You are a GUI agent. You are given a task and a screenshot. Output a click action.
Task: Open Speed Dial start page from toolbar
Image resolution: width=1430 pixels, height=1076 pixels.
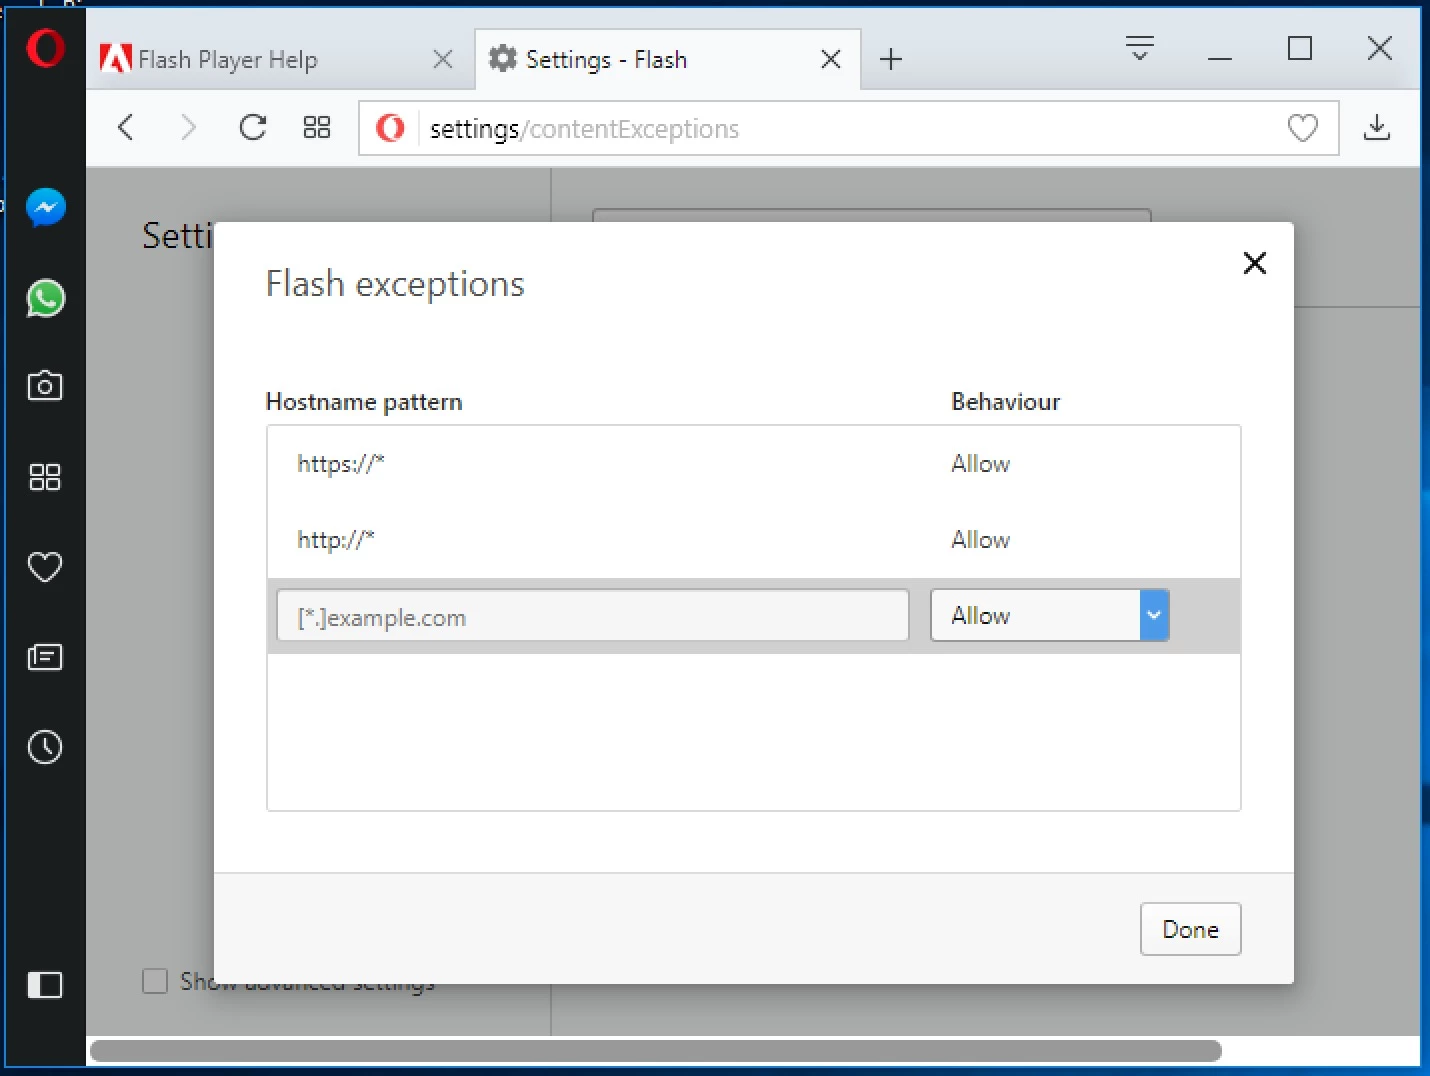[316, 127]
